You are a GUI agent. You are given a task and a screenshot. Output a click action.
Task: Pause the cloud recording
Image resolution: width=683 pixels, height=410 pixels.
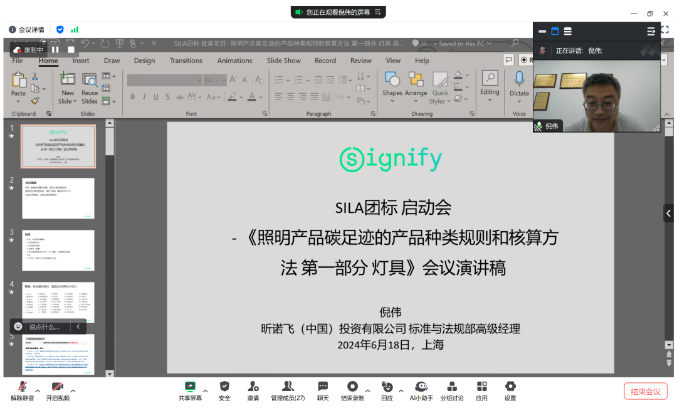pyautogui.click(x=55, y=50)
